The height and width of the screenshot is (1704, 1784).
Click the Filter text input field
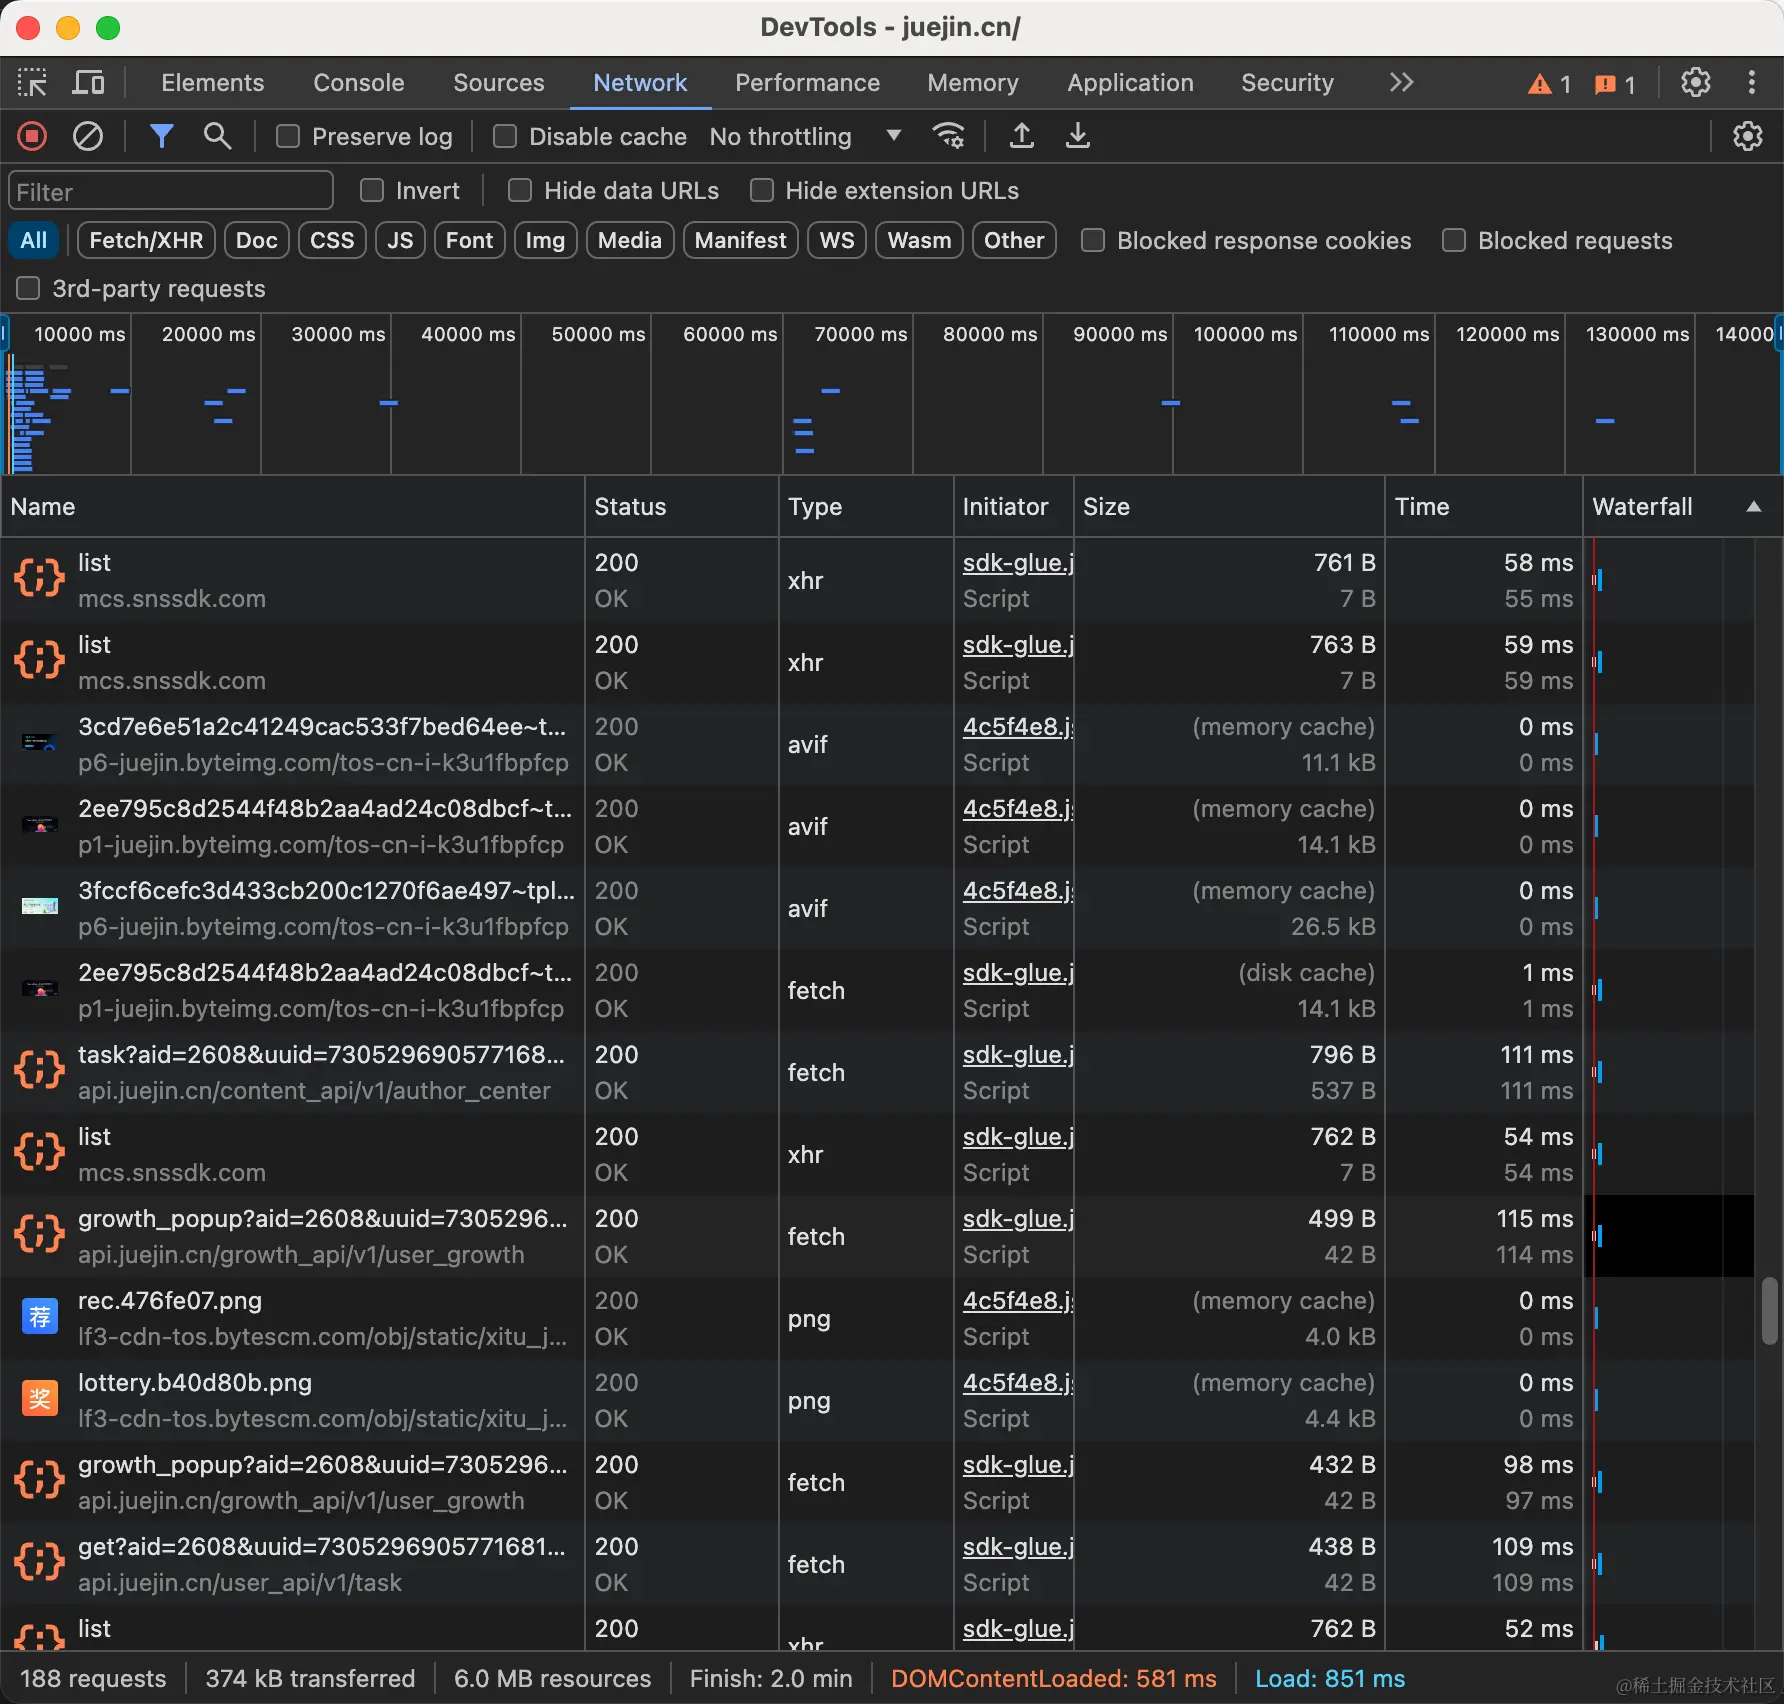coord(171,191)
